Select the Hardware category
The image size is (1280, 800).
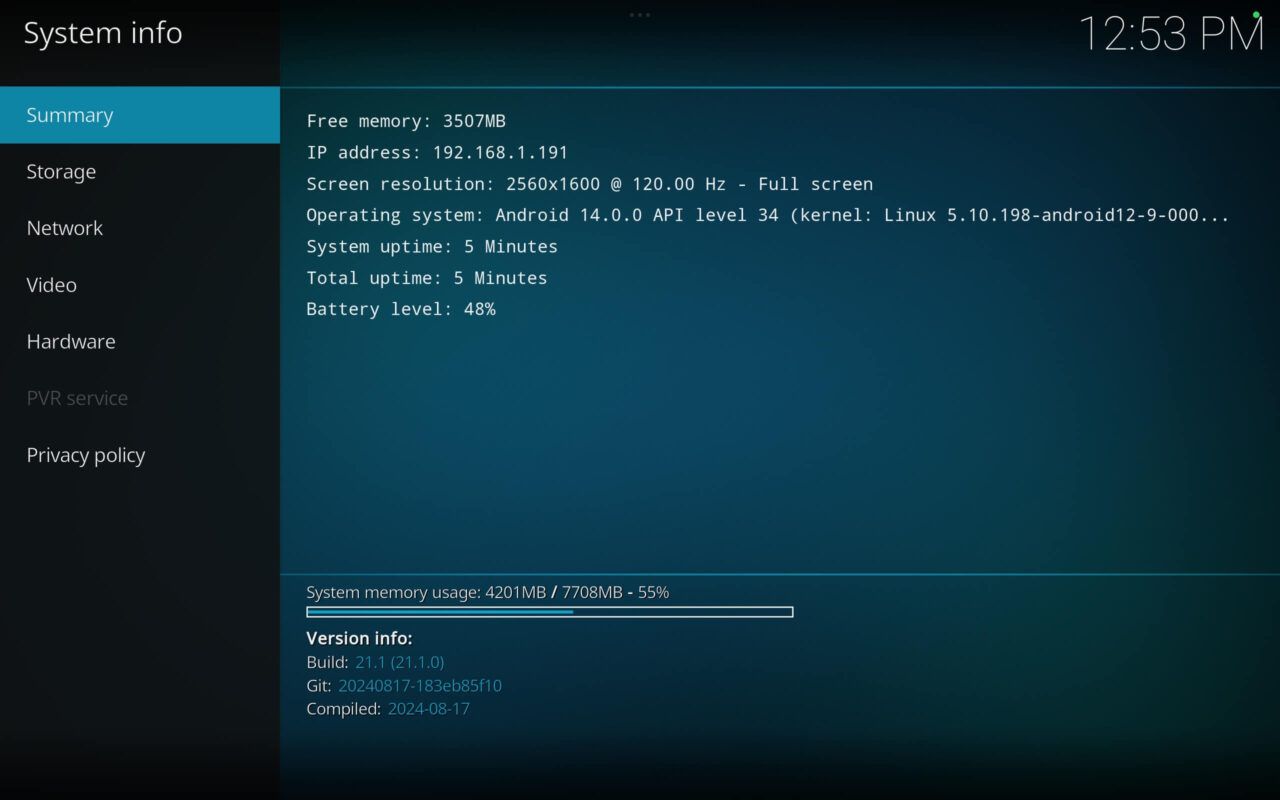click(x=70, y=341)
